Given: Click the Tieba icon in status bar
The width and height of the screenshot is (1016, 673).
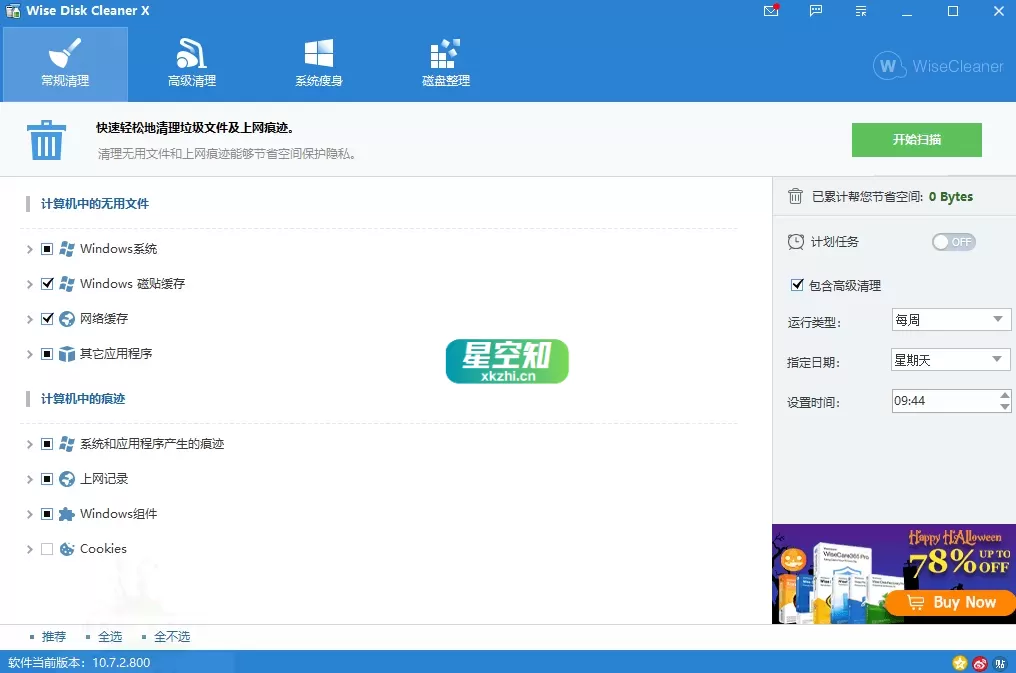Looking at the screenshot, I should (999, 662).
